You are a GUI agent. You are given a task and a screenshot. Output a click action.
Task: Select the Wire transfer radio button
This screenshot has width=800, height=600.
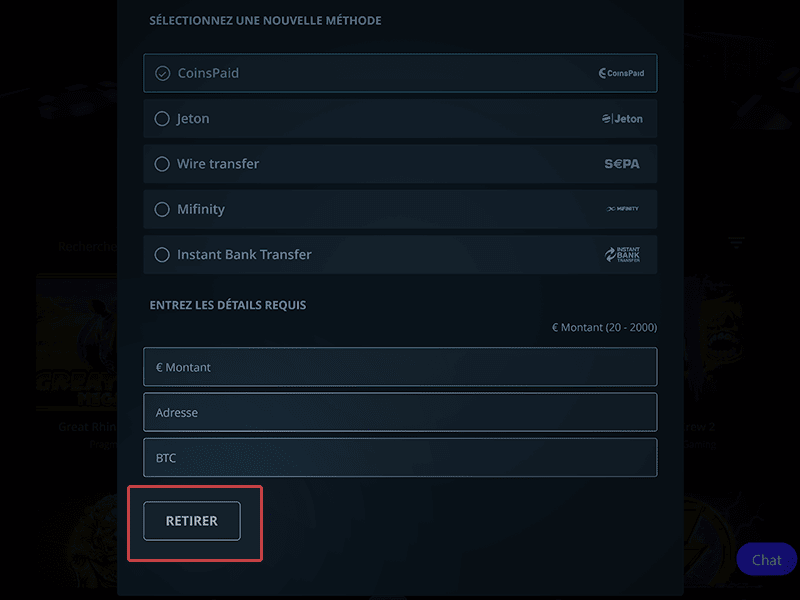(162, 164)
